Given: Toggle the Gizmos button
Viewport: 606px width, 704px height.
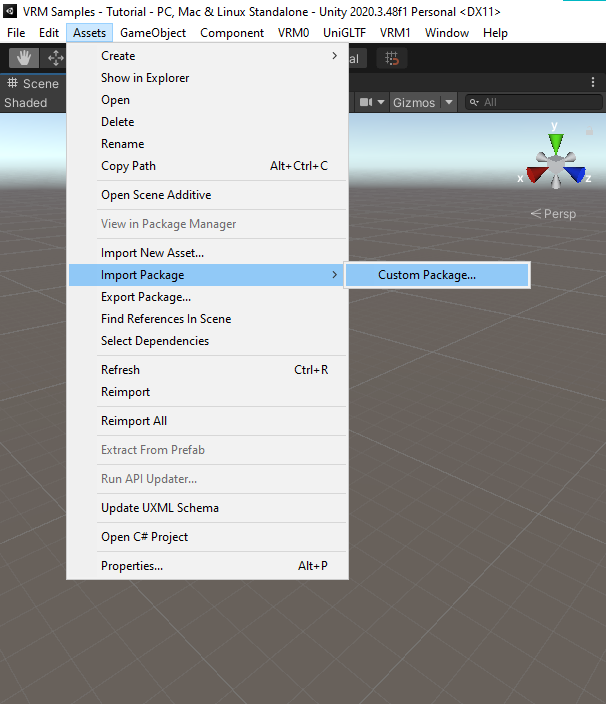Looking at the screenshot, I should 414,102.
